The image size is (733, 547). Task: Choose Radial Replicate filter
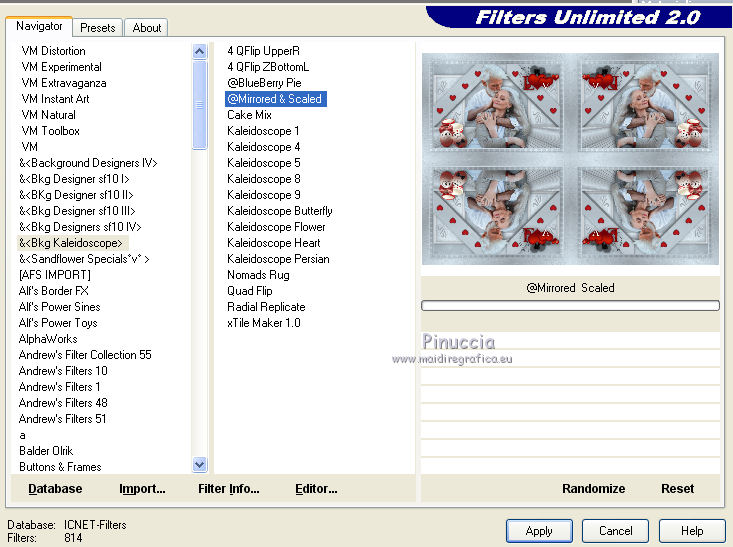point(266,307)
